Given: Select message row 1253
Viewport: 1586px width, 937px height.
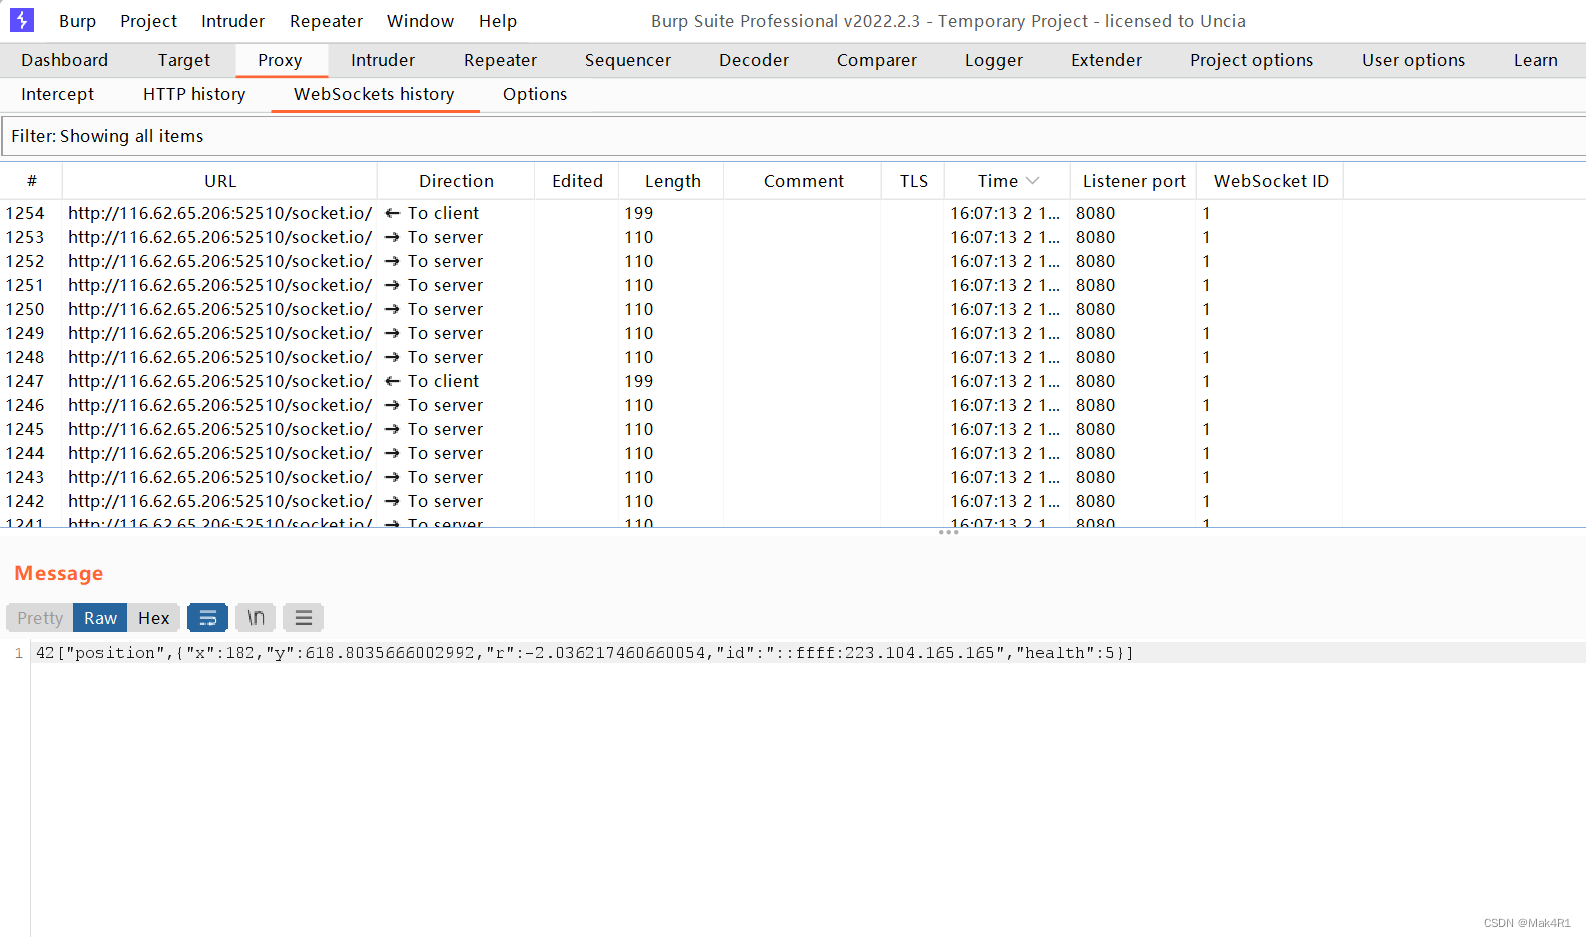Looking at the screenshot, I should [x=672, y=237].
